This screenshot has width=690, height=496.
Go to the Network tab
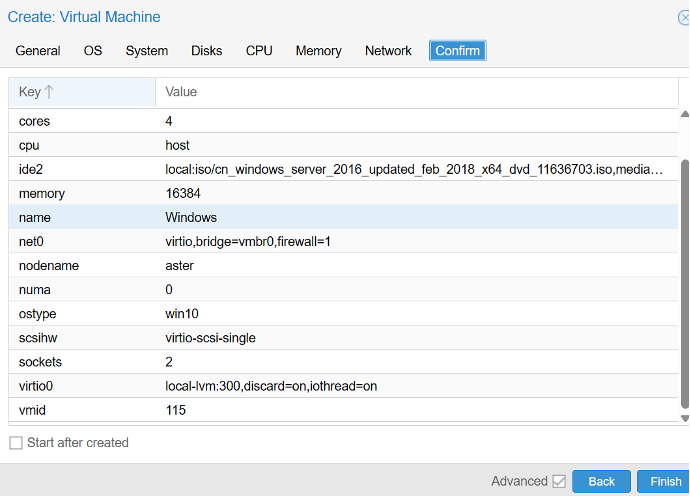point(388,51)
